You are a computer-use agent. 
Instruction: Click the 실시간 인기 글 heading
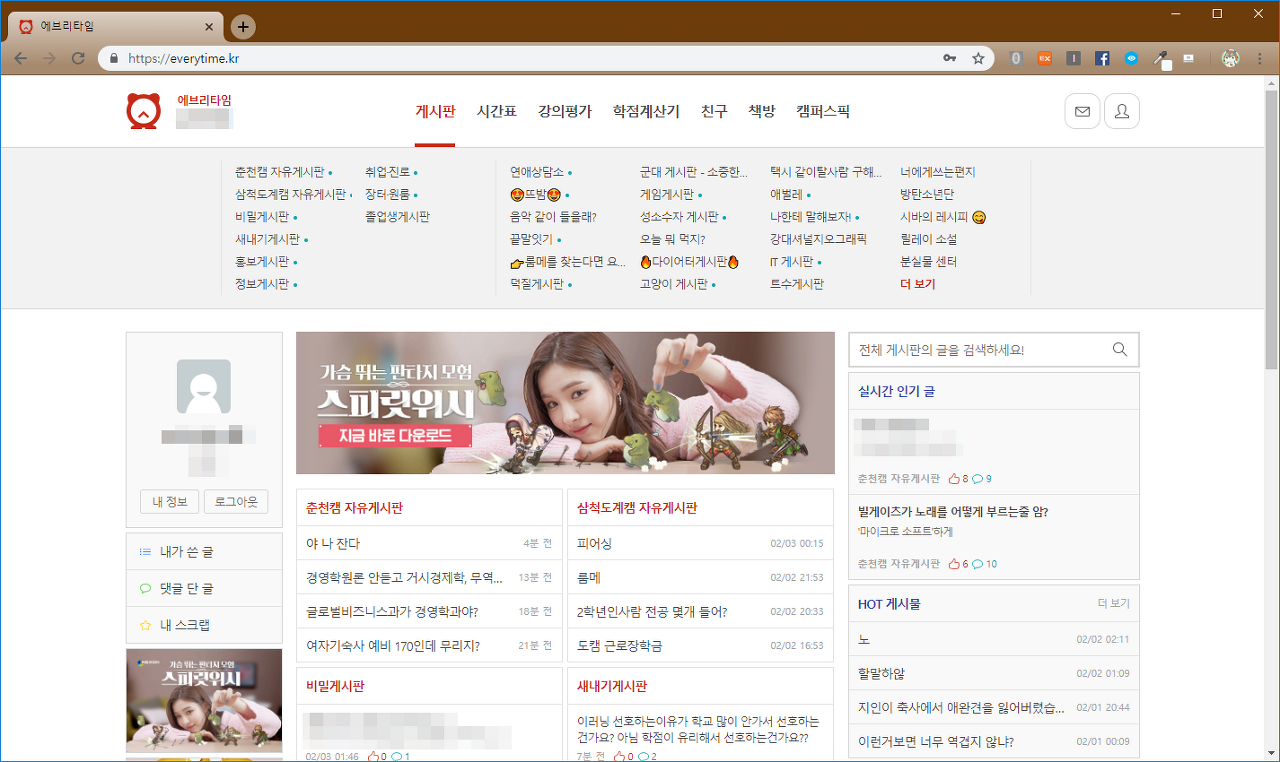coord(897,392)
